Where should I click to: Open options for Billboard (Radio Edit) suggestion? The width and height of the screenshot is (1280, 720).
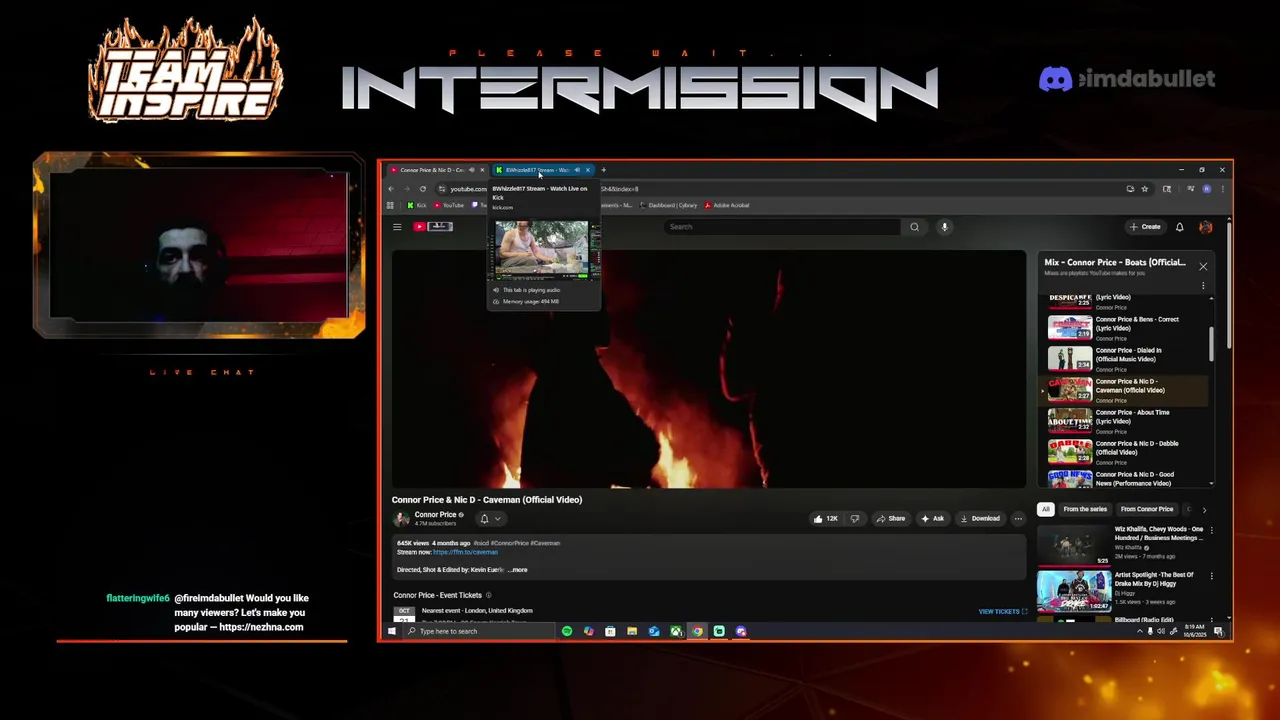click(1211, 620)
